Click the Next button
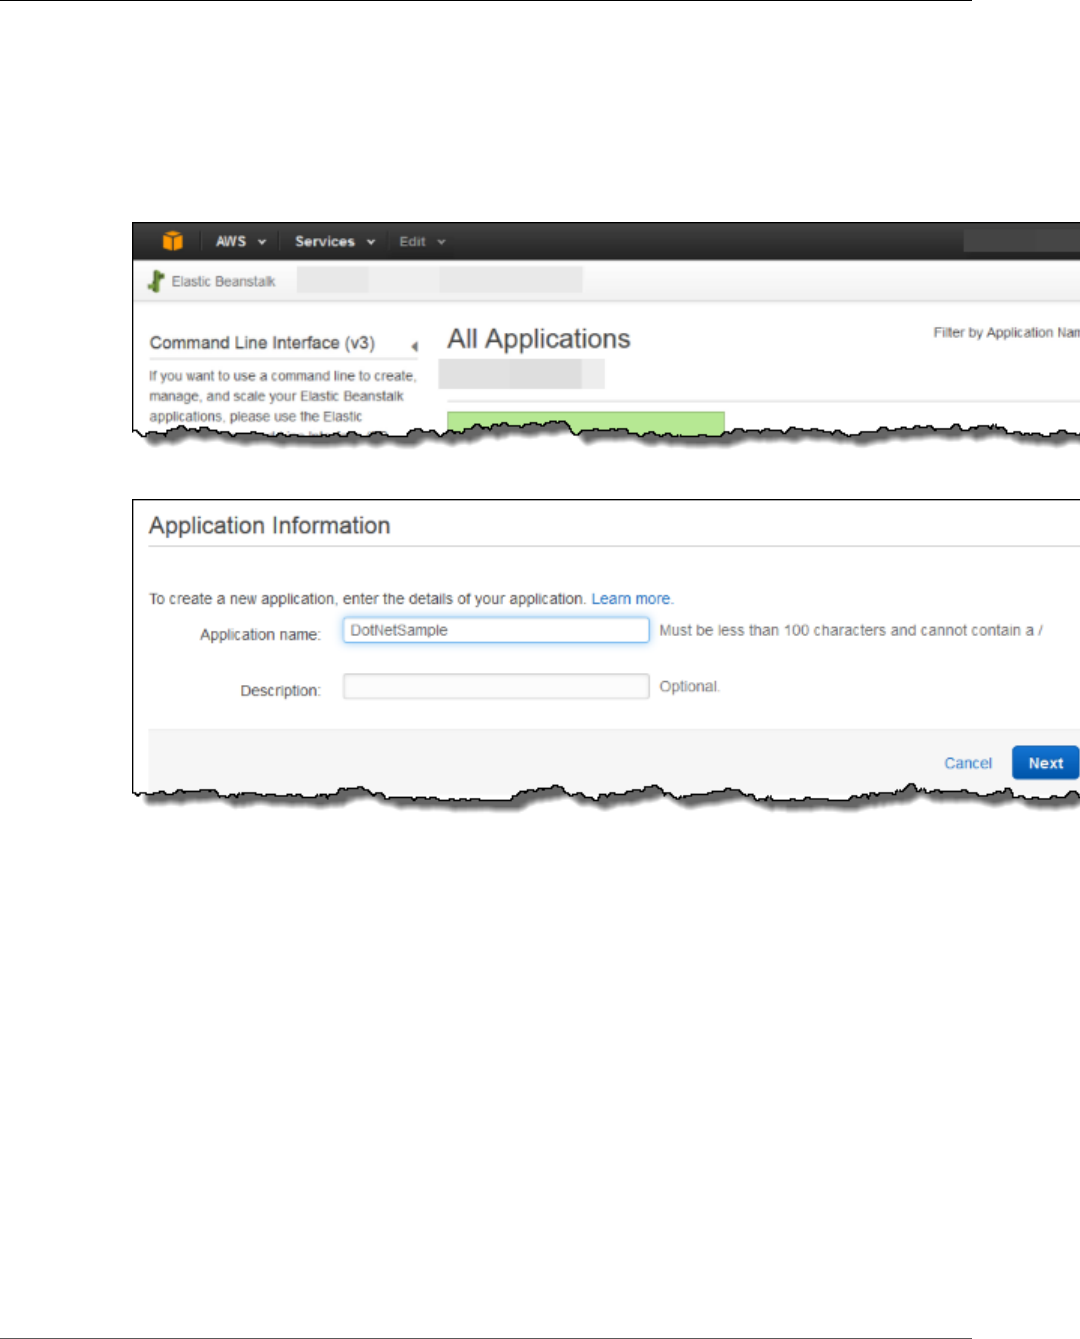1080x1339 pixels. 1046,763
